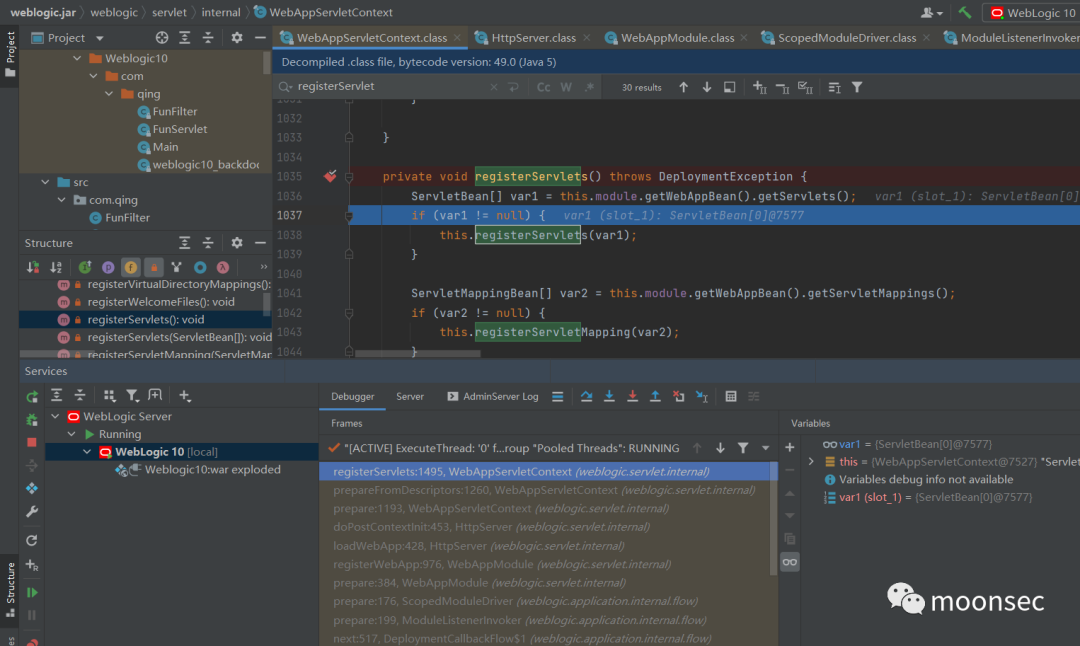Toggle Show non-public lock filter in Structure
The height and width of the screenshot is (646, 1080).
click(x=154, y=267)
